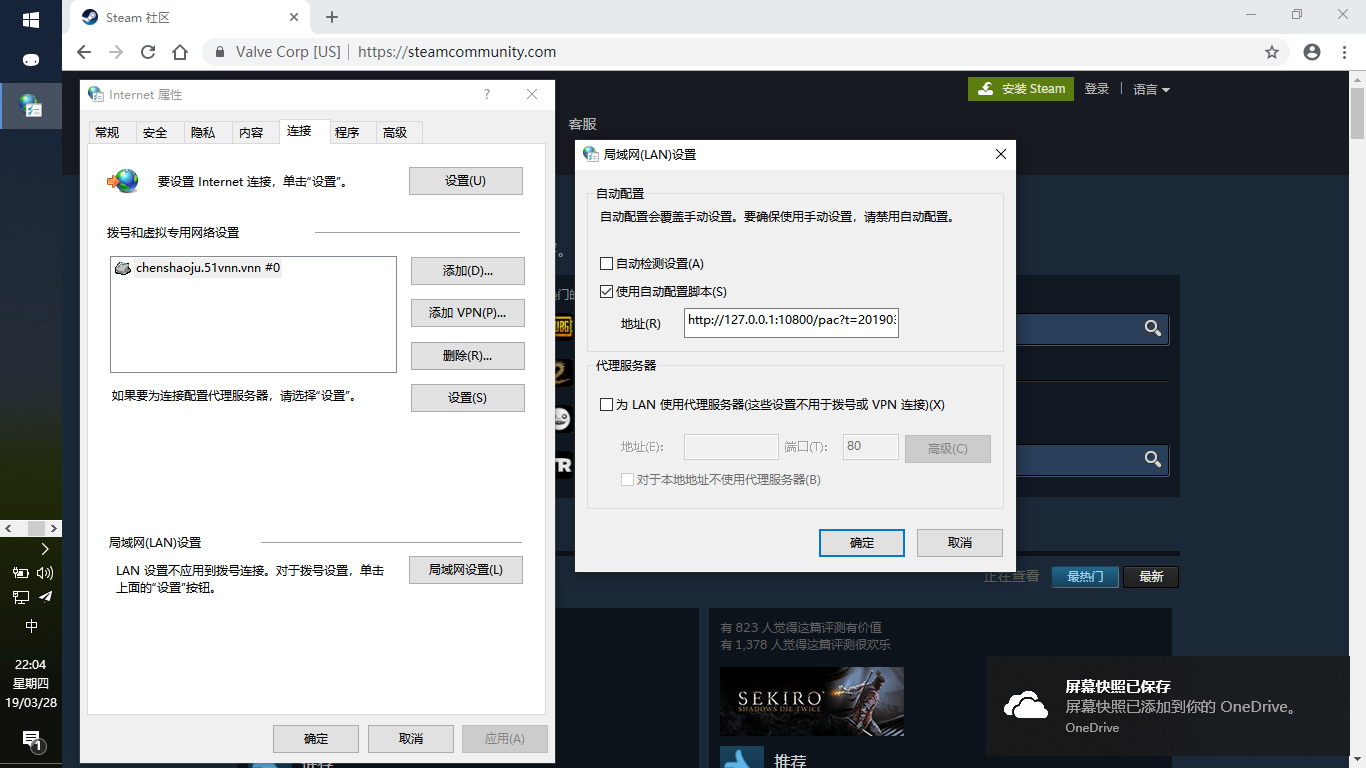The height and width of the screenshot is (768, 1366).
Task: Enable 自动检测设置 checkbox
Action: (605, 264)
